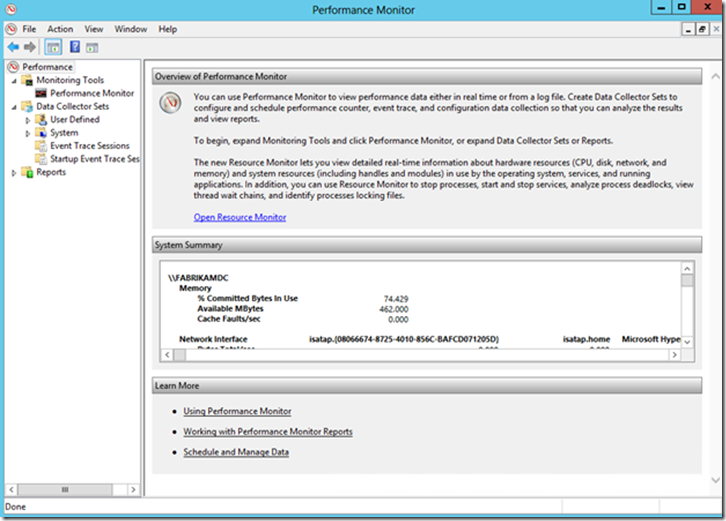726x521 pixels.
Task: Click System Summary horizontal scroll left arrow
Action: pyautogui.click(x=167, y=355)
